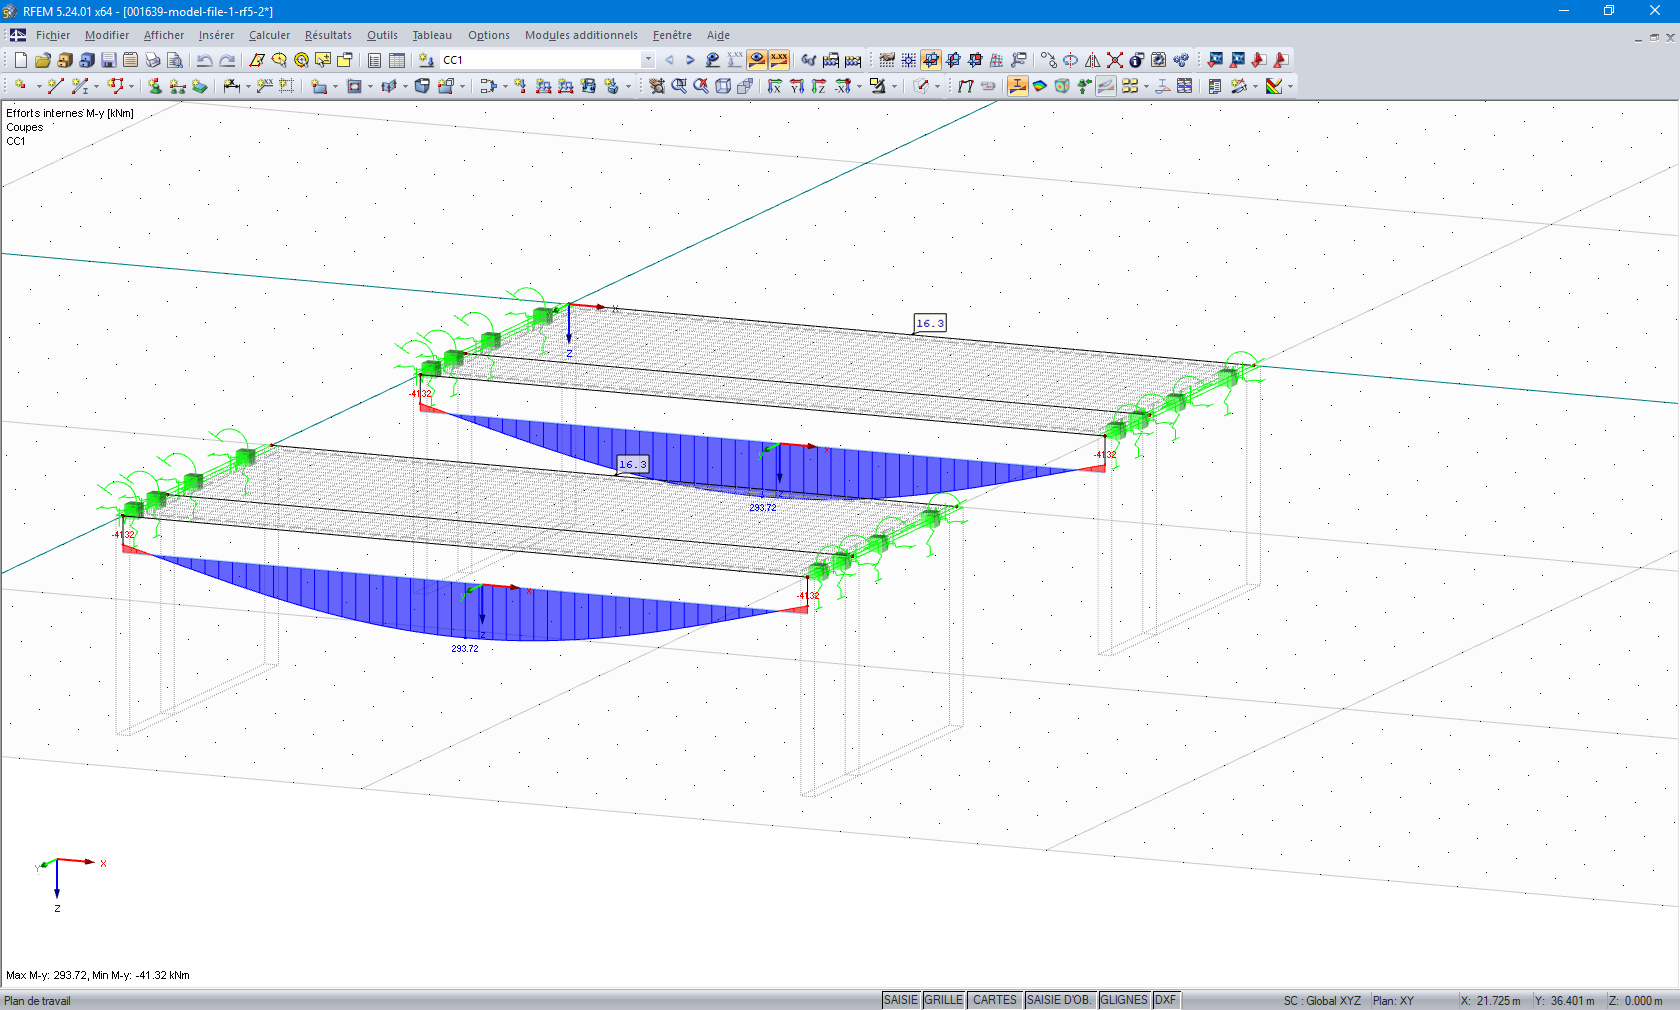Click the rotate-about-axis icon

1070,60
